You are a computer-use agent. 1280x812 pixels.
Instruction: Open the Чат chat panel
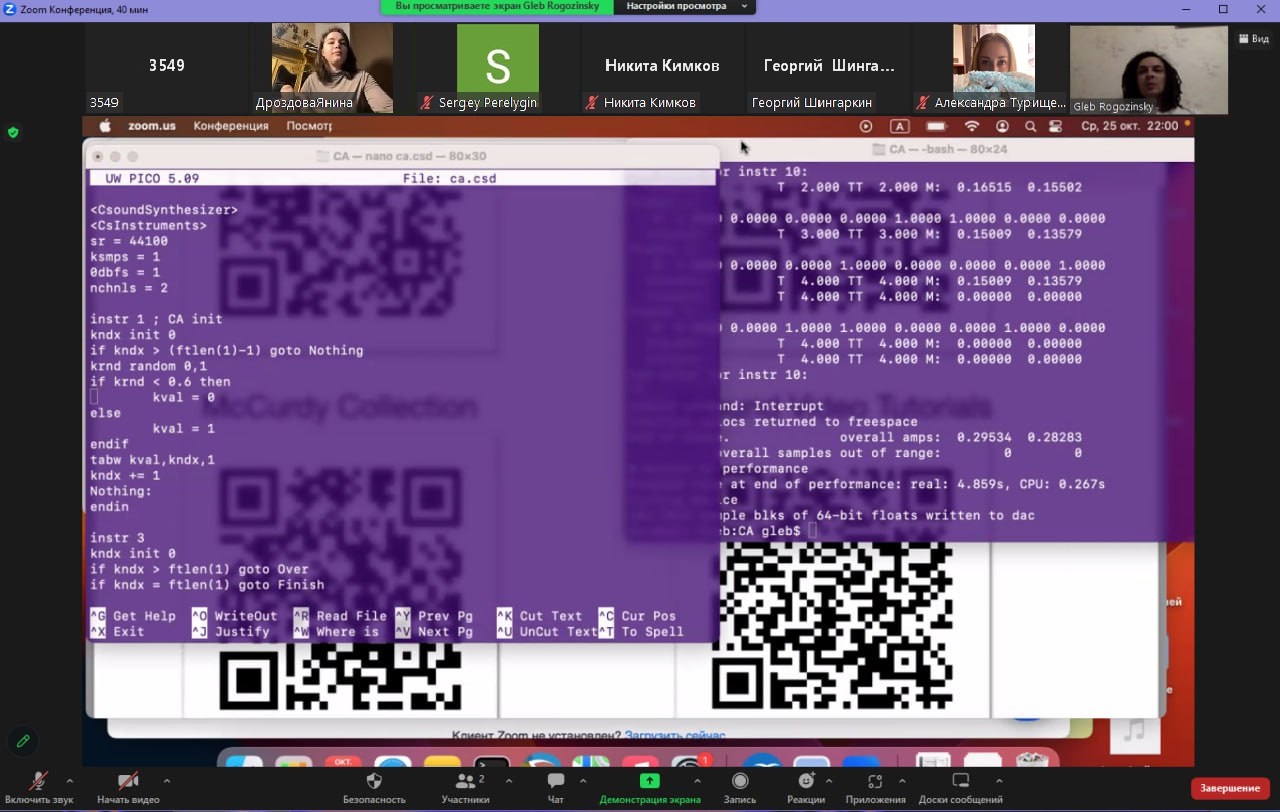(556, 782)
